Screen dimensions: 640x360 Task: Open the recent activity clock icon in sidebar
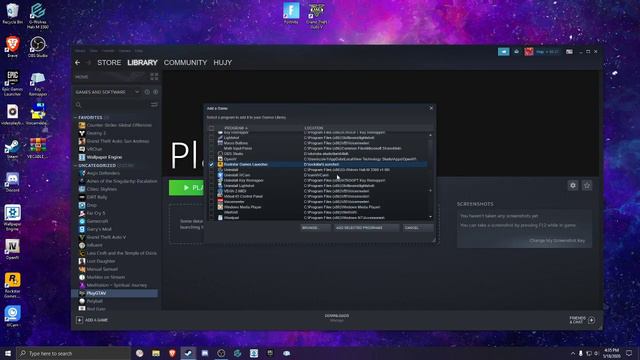[147, 92]
